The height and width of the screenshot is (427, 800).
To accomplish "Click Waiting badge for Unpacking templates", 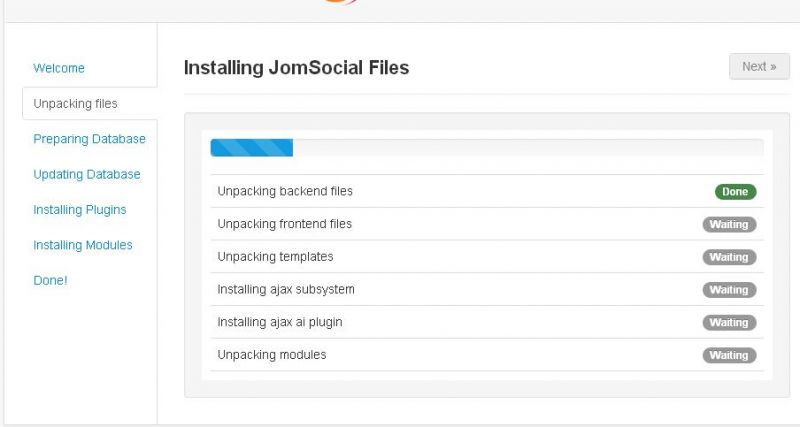I will (729, 257).
